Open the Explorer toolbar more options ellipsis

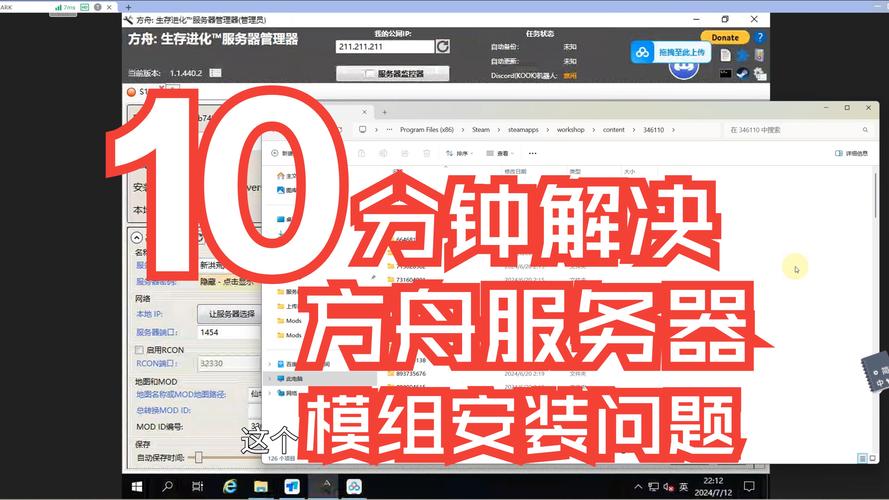[x=532, y=153]
